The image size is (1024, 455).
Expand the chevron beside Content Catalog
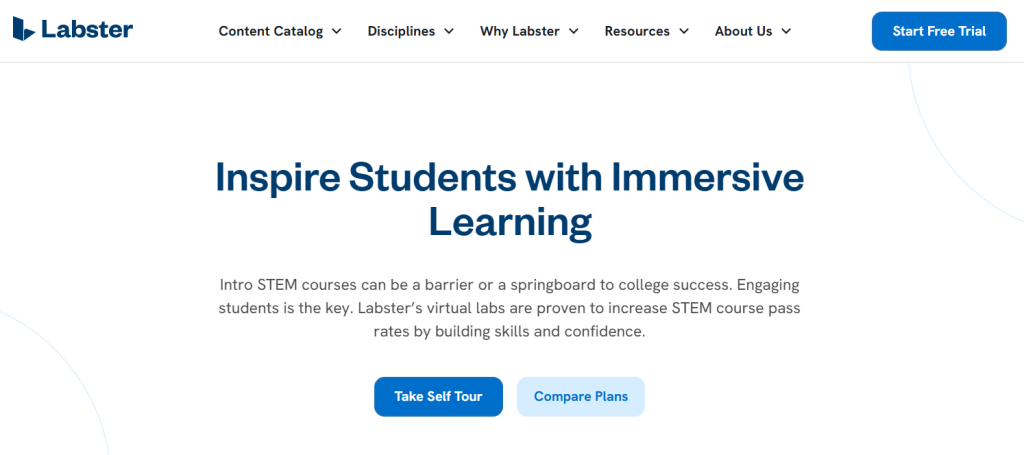point(337,31)
